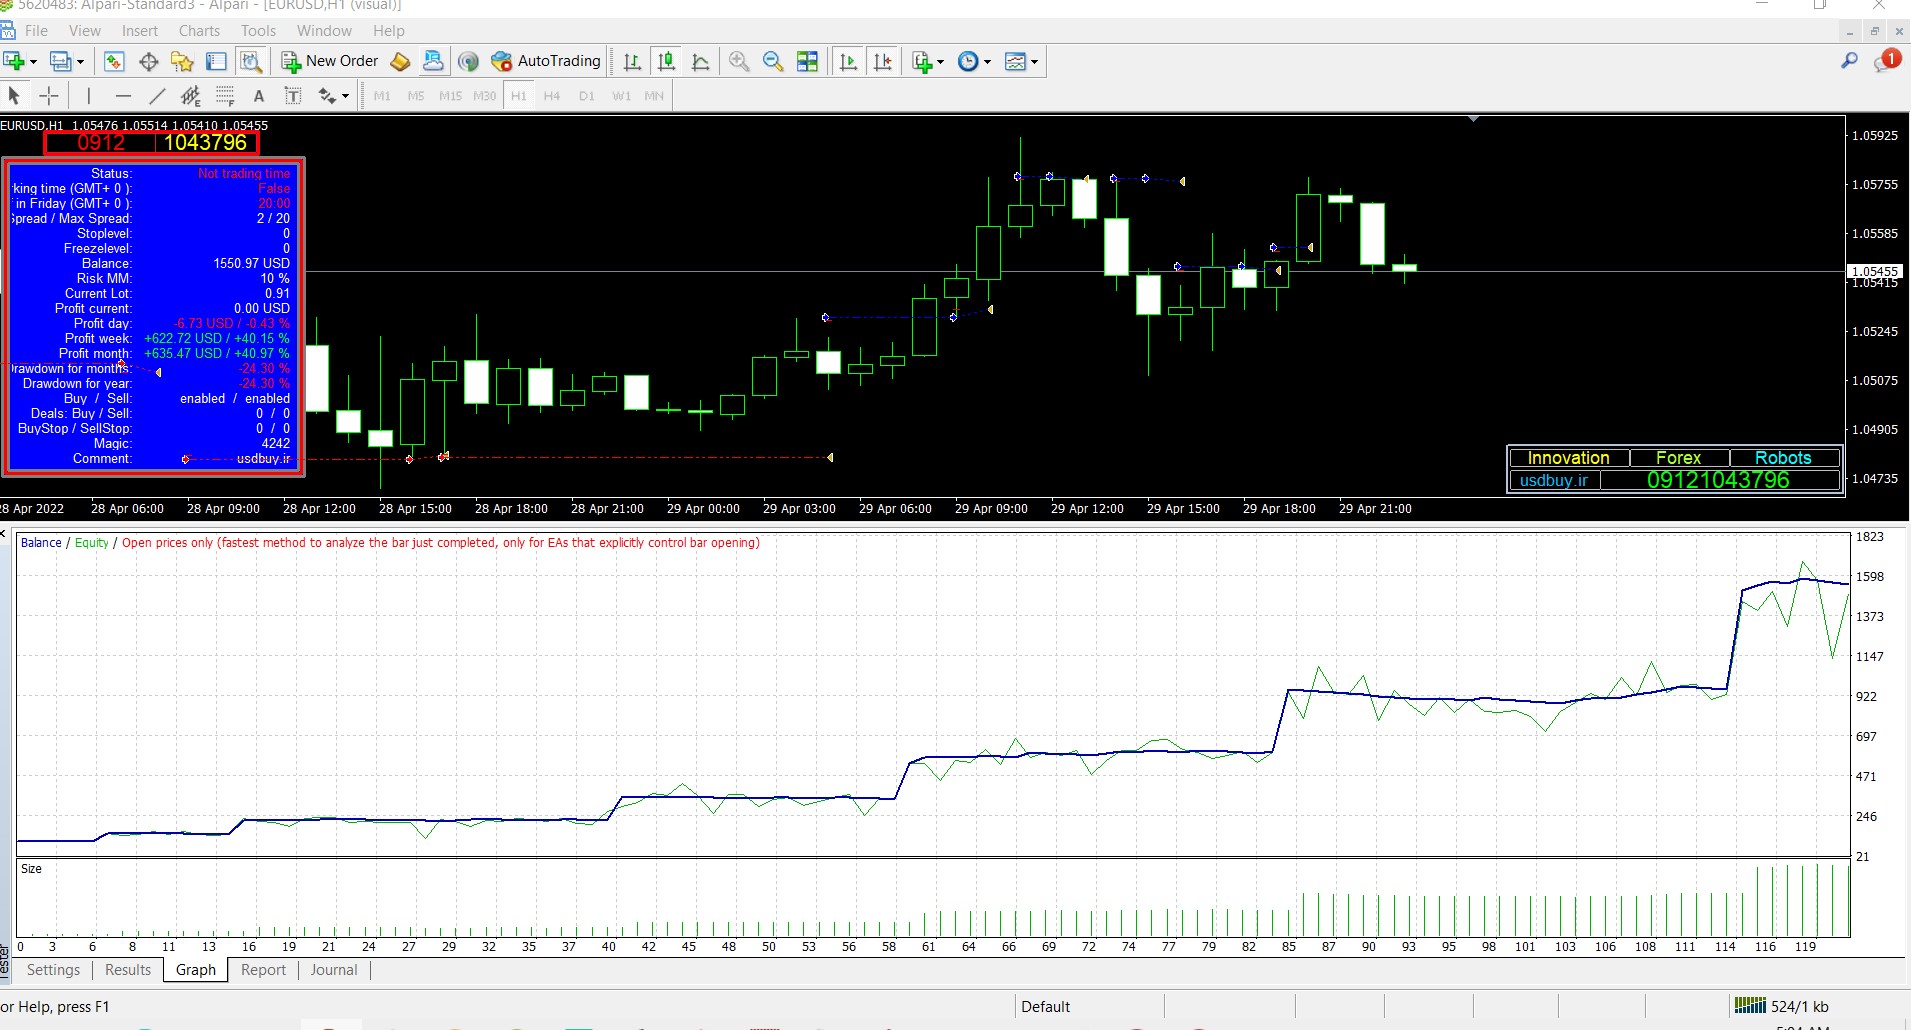The height and width of the screenshot is (1030, 1911).
Task: Toggle the AutoTrading button
Action: pos(546,61)
